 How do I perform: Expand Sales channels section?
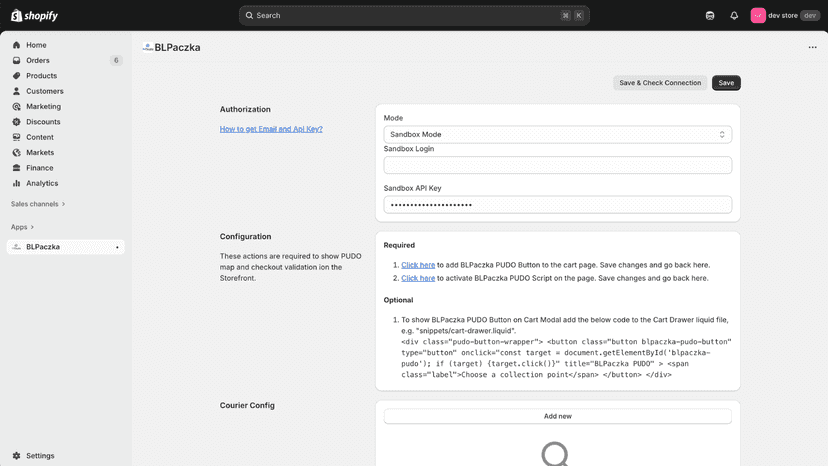tap(38, 204)
